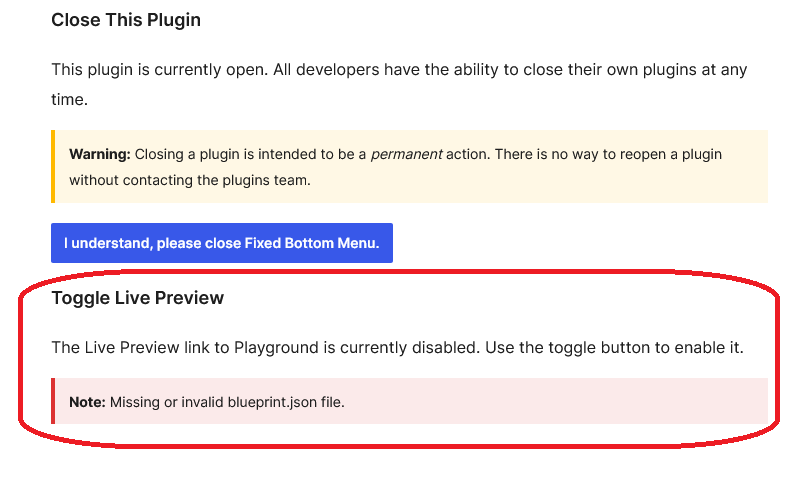Viewport: 805px width, 489px height.
Task: Click the bold "Warning:" label
Action: (x=100, y=154)
